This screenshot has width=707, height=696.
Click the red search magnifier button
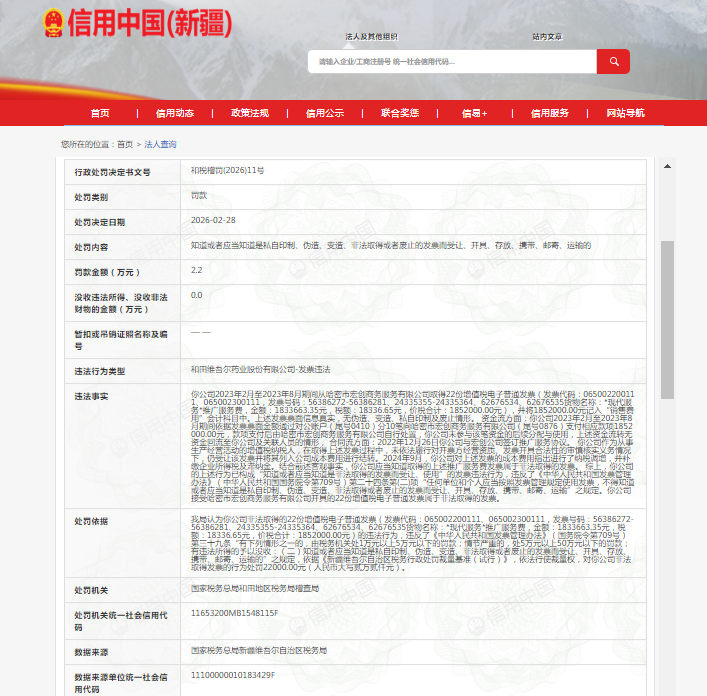[x=612, y=61]
